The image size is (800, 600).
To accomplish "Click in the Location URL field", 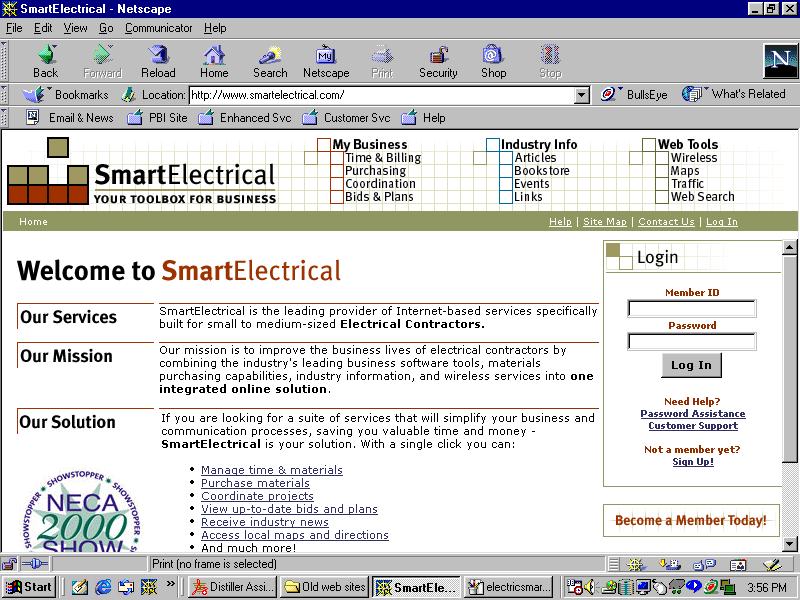I will coord(381,95).
